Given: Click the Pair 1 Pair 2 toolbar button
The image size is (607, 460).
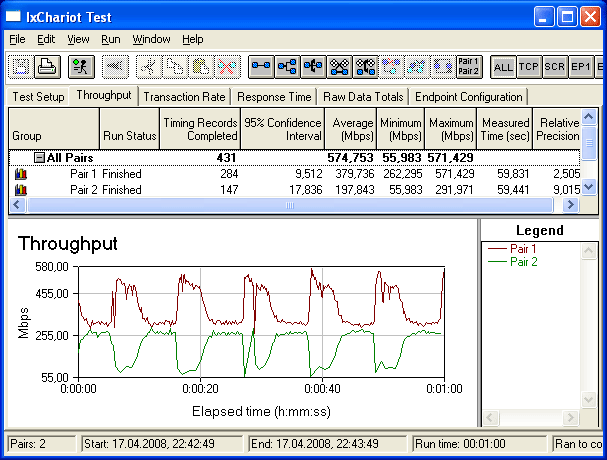Looking at the screenshot, I should point(469,67).
